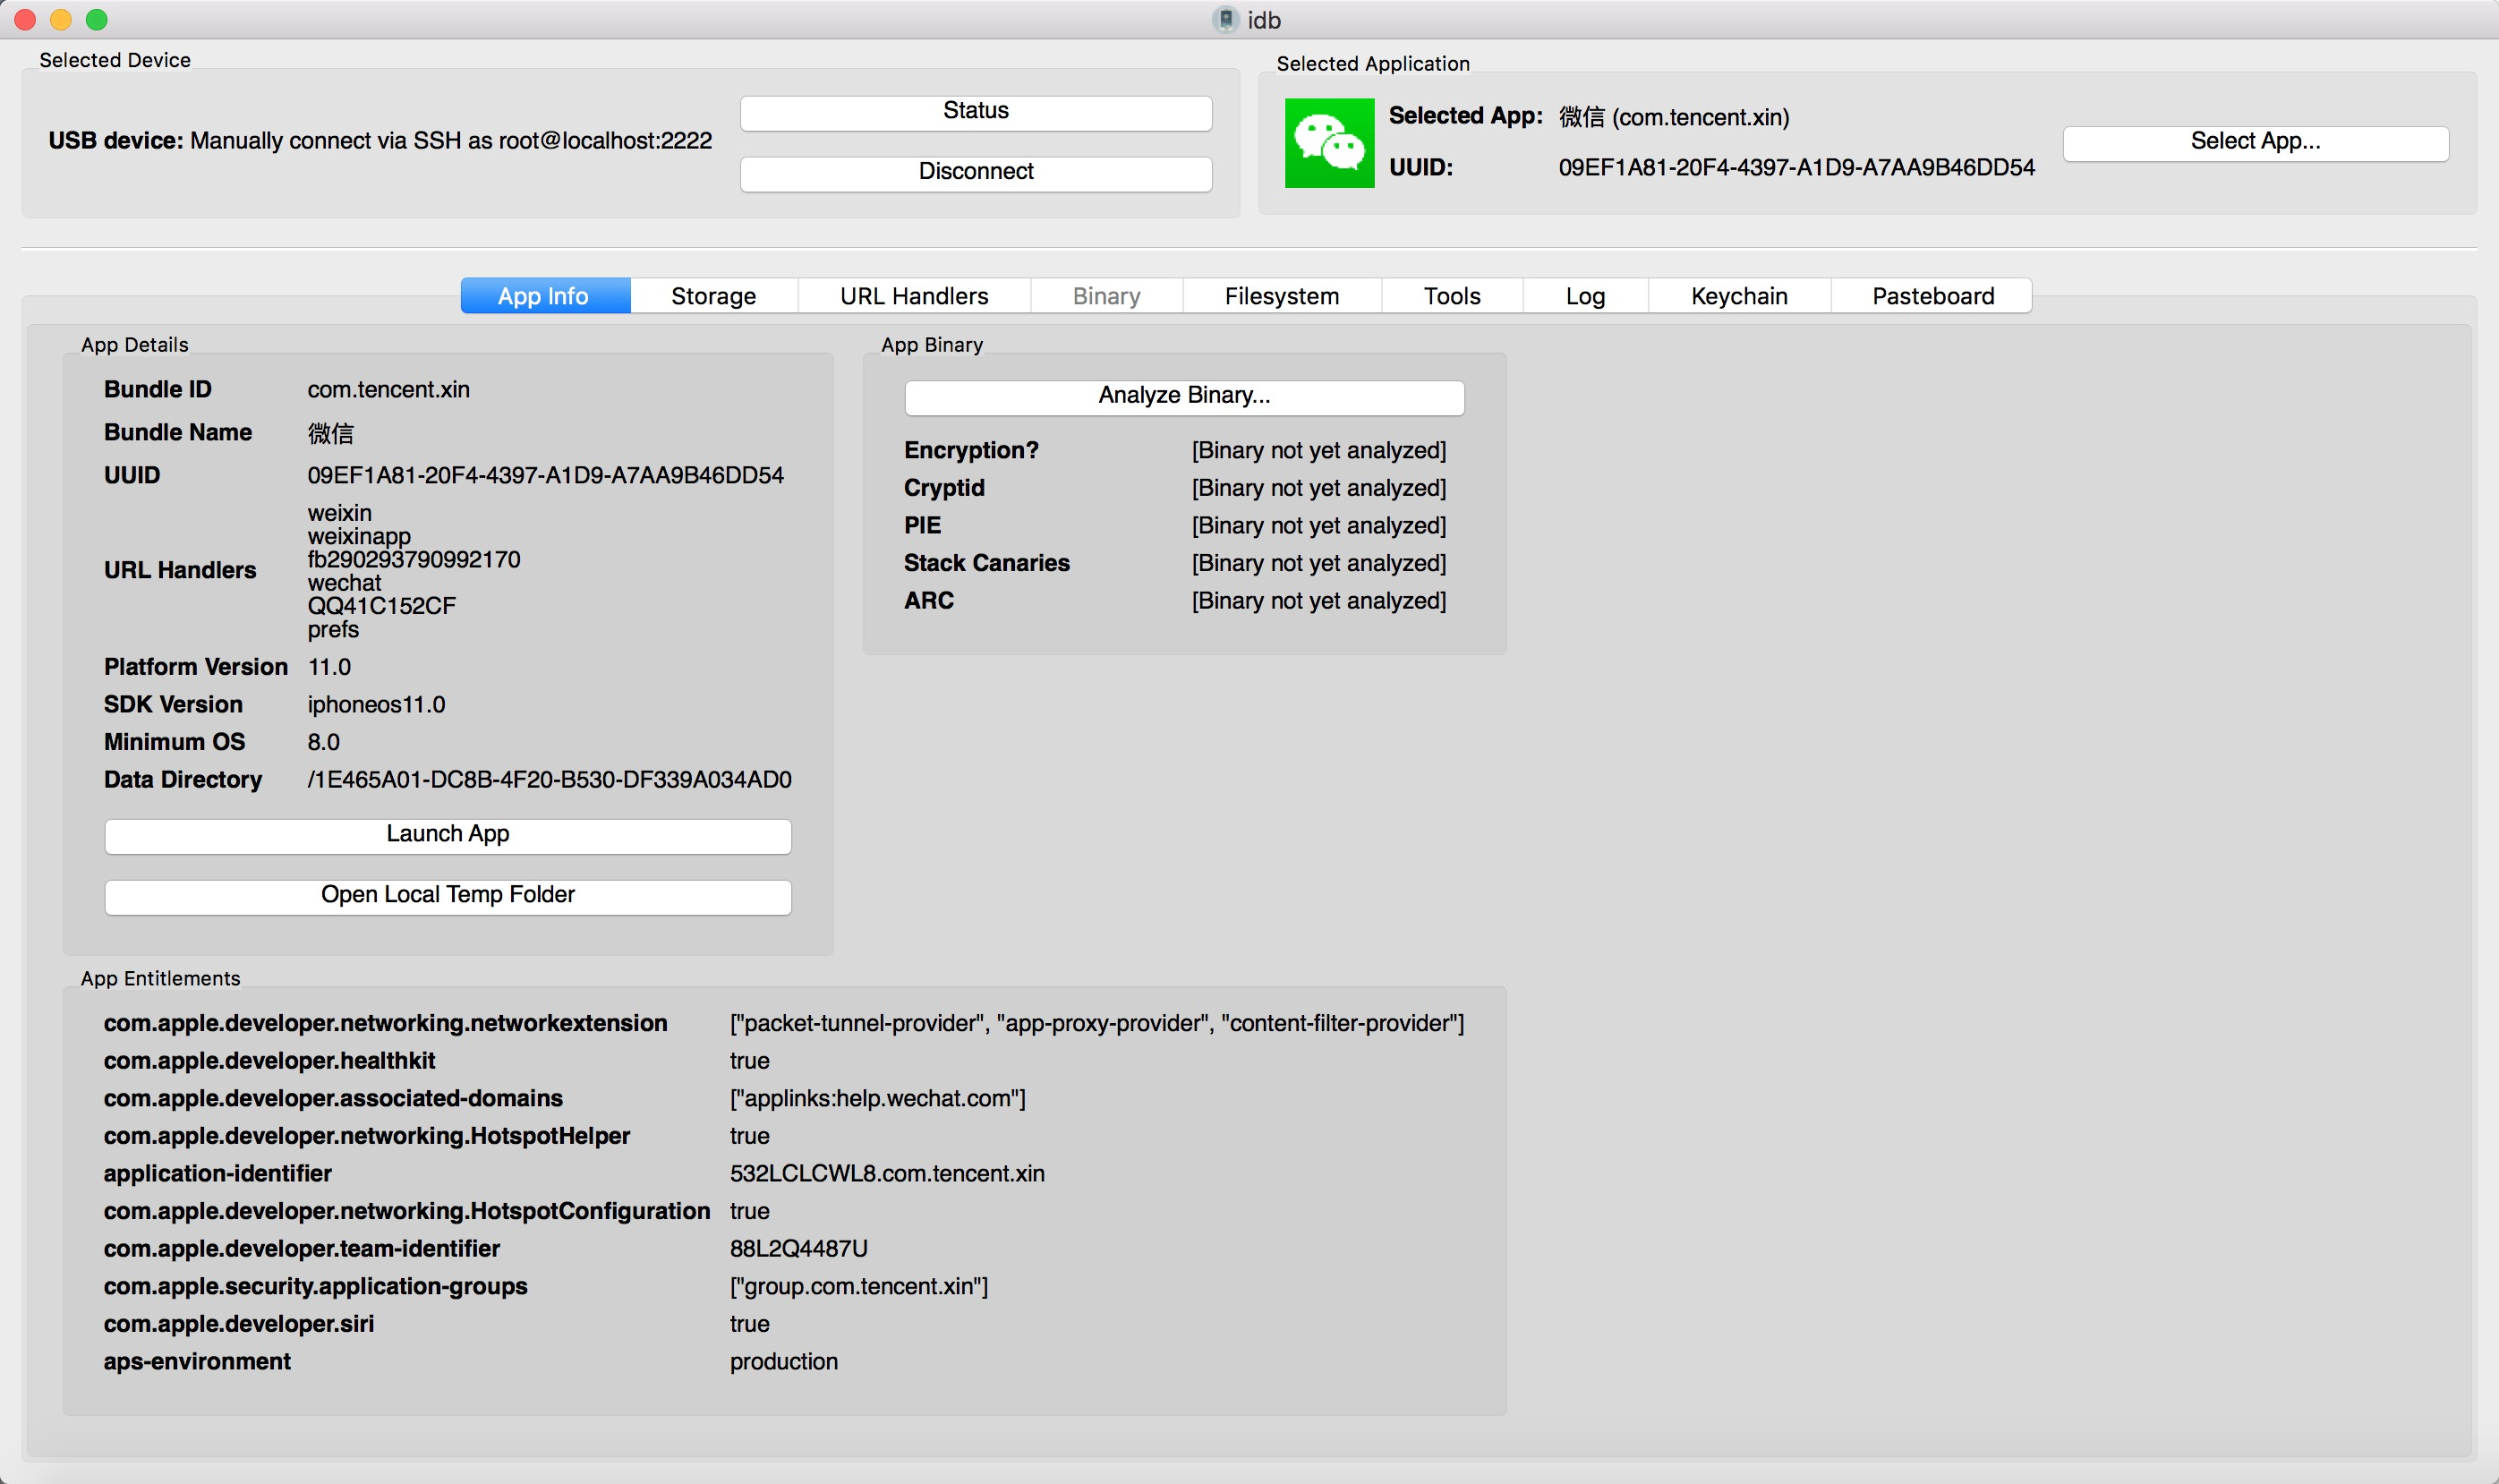Open the Tools tab

[x=1452, y=296]
